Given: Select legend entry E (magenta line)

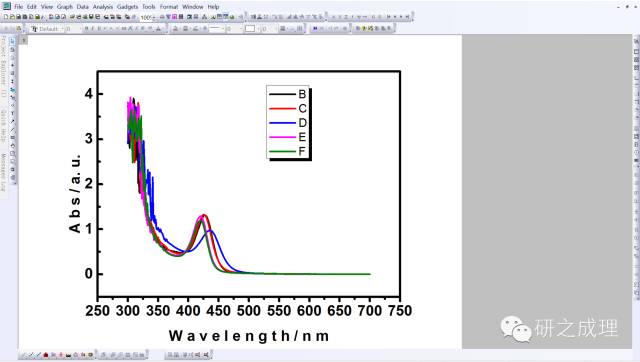Looking at the screenshot, I should pyautogui.click(x=287, y=137).
